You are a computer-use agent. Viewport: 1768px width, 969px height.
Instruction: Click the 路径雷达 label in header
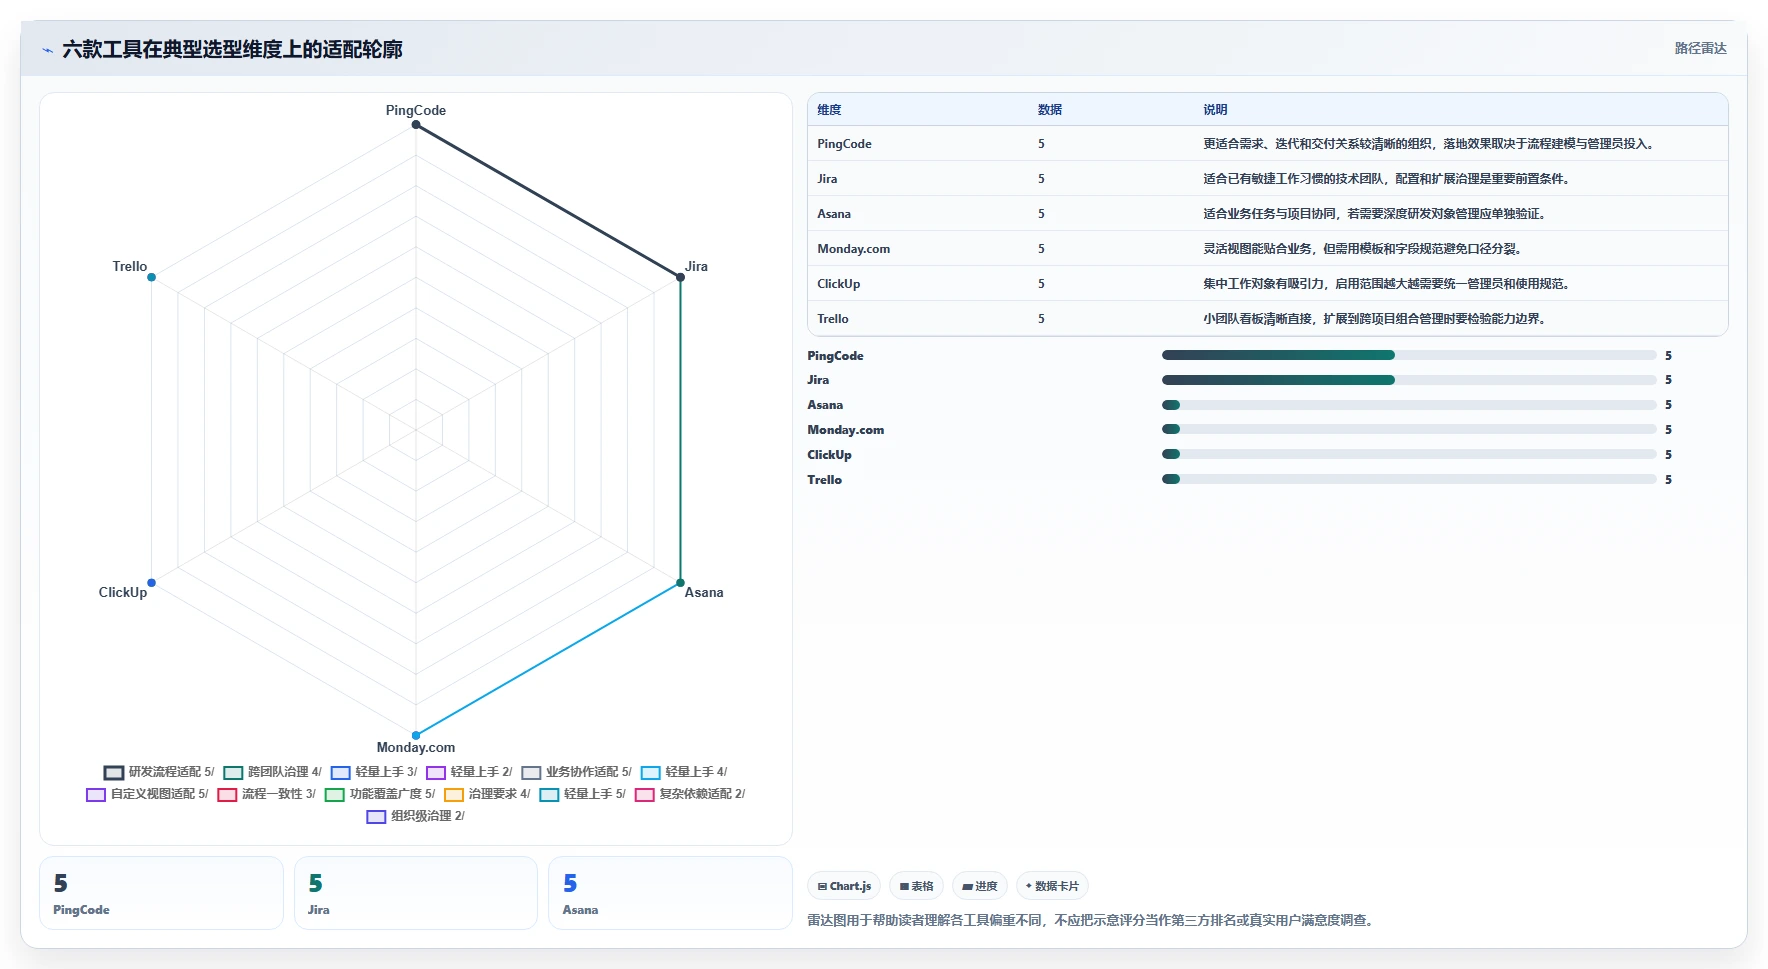pos(1700,48)
